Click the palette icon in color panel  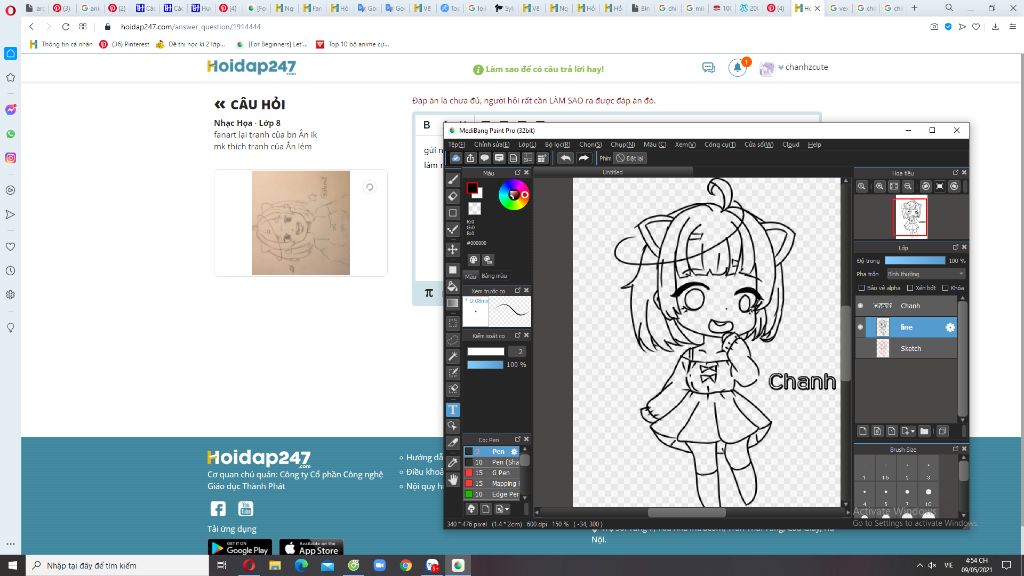tap(473, 260)
